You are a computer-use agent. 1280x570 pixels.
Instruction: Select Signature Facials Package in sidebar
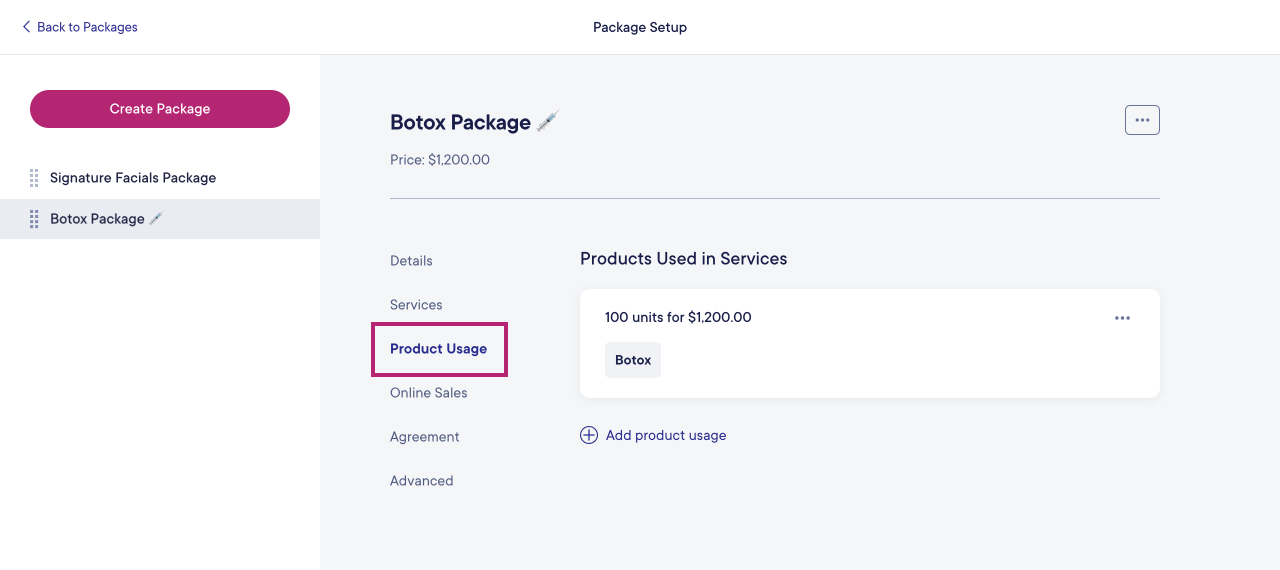point(133,178)
